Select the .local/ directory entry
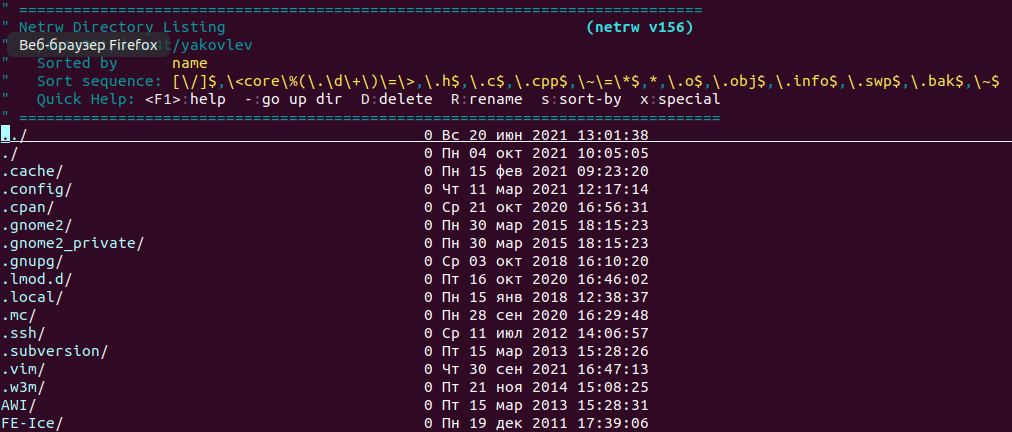 32,298
